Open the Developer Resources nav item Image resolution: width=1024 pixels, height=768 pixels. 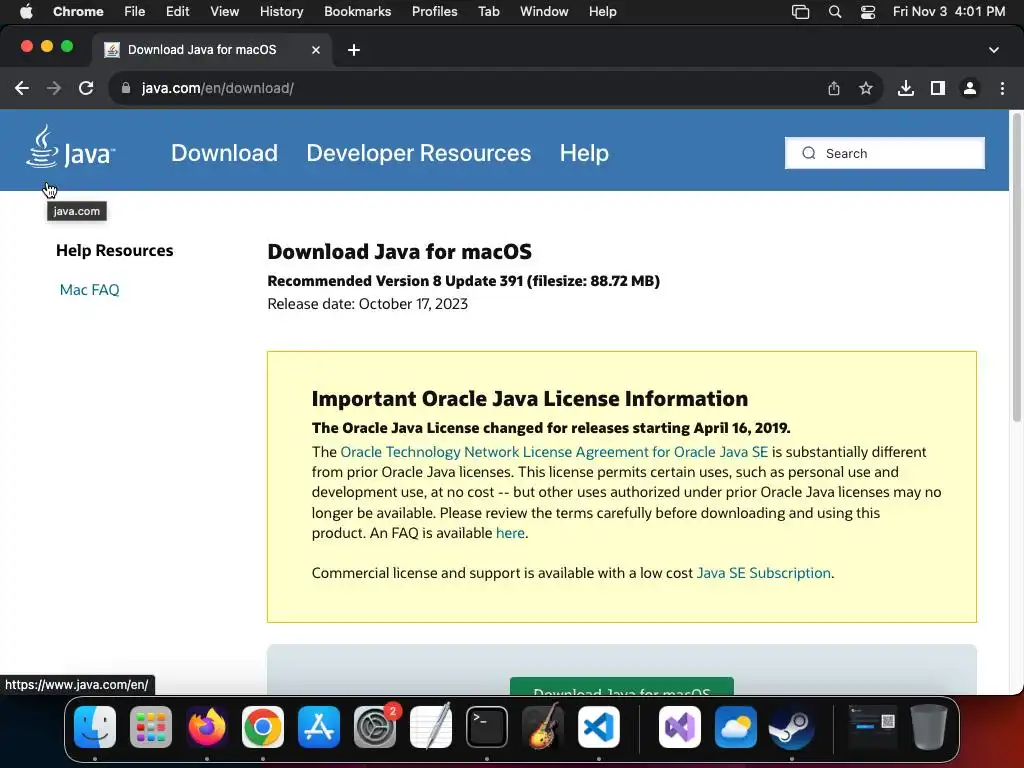click(x=419, y=153)
